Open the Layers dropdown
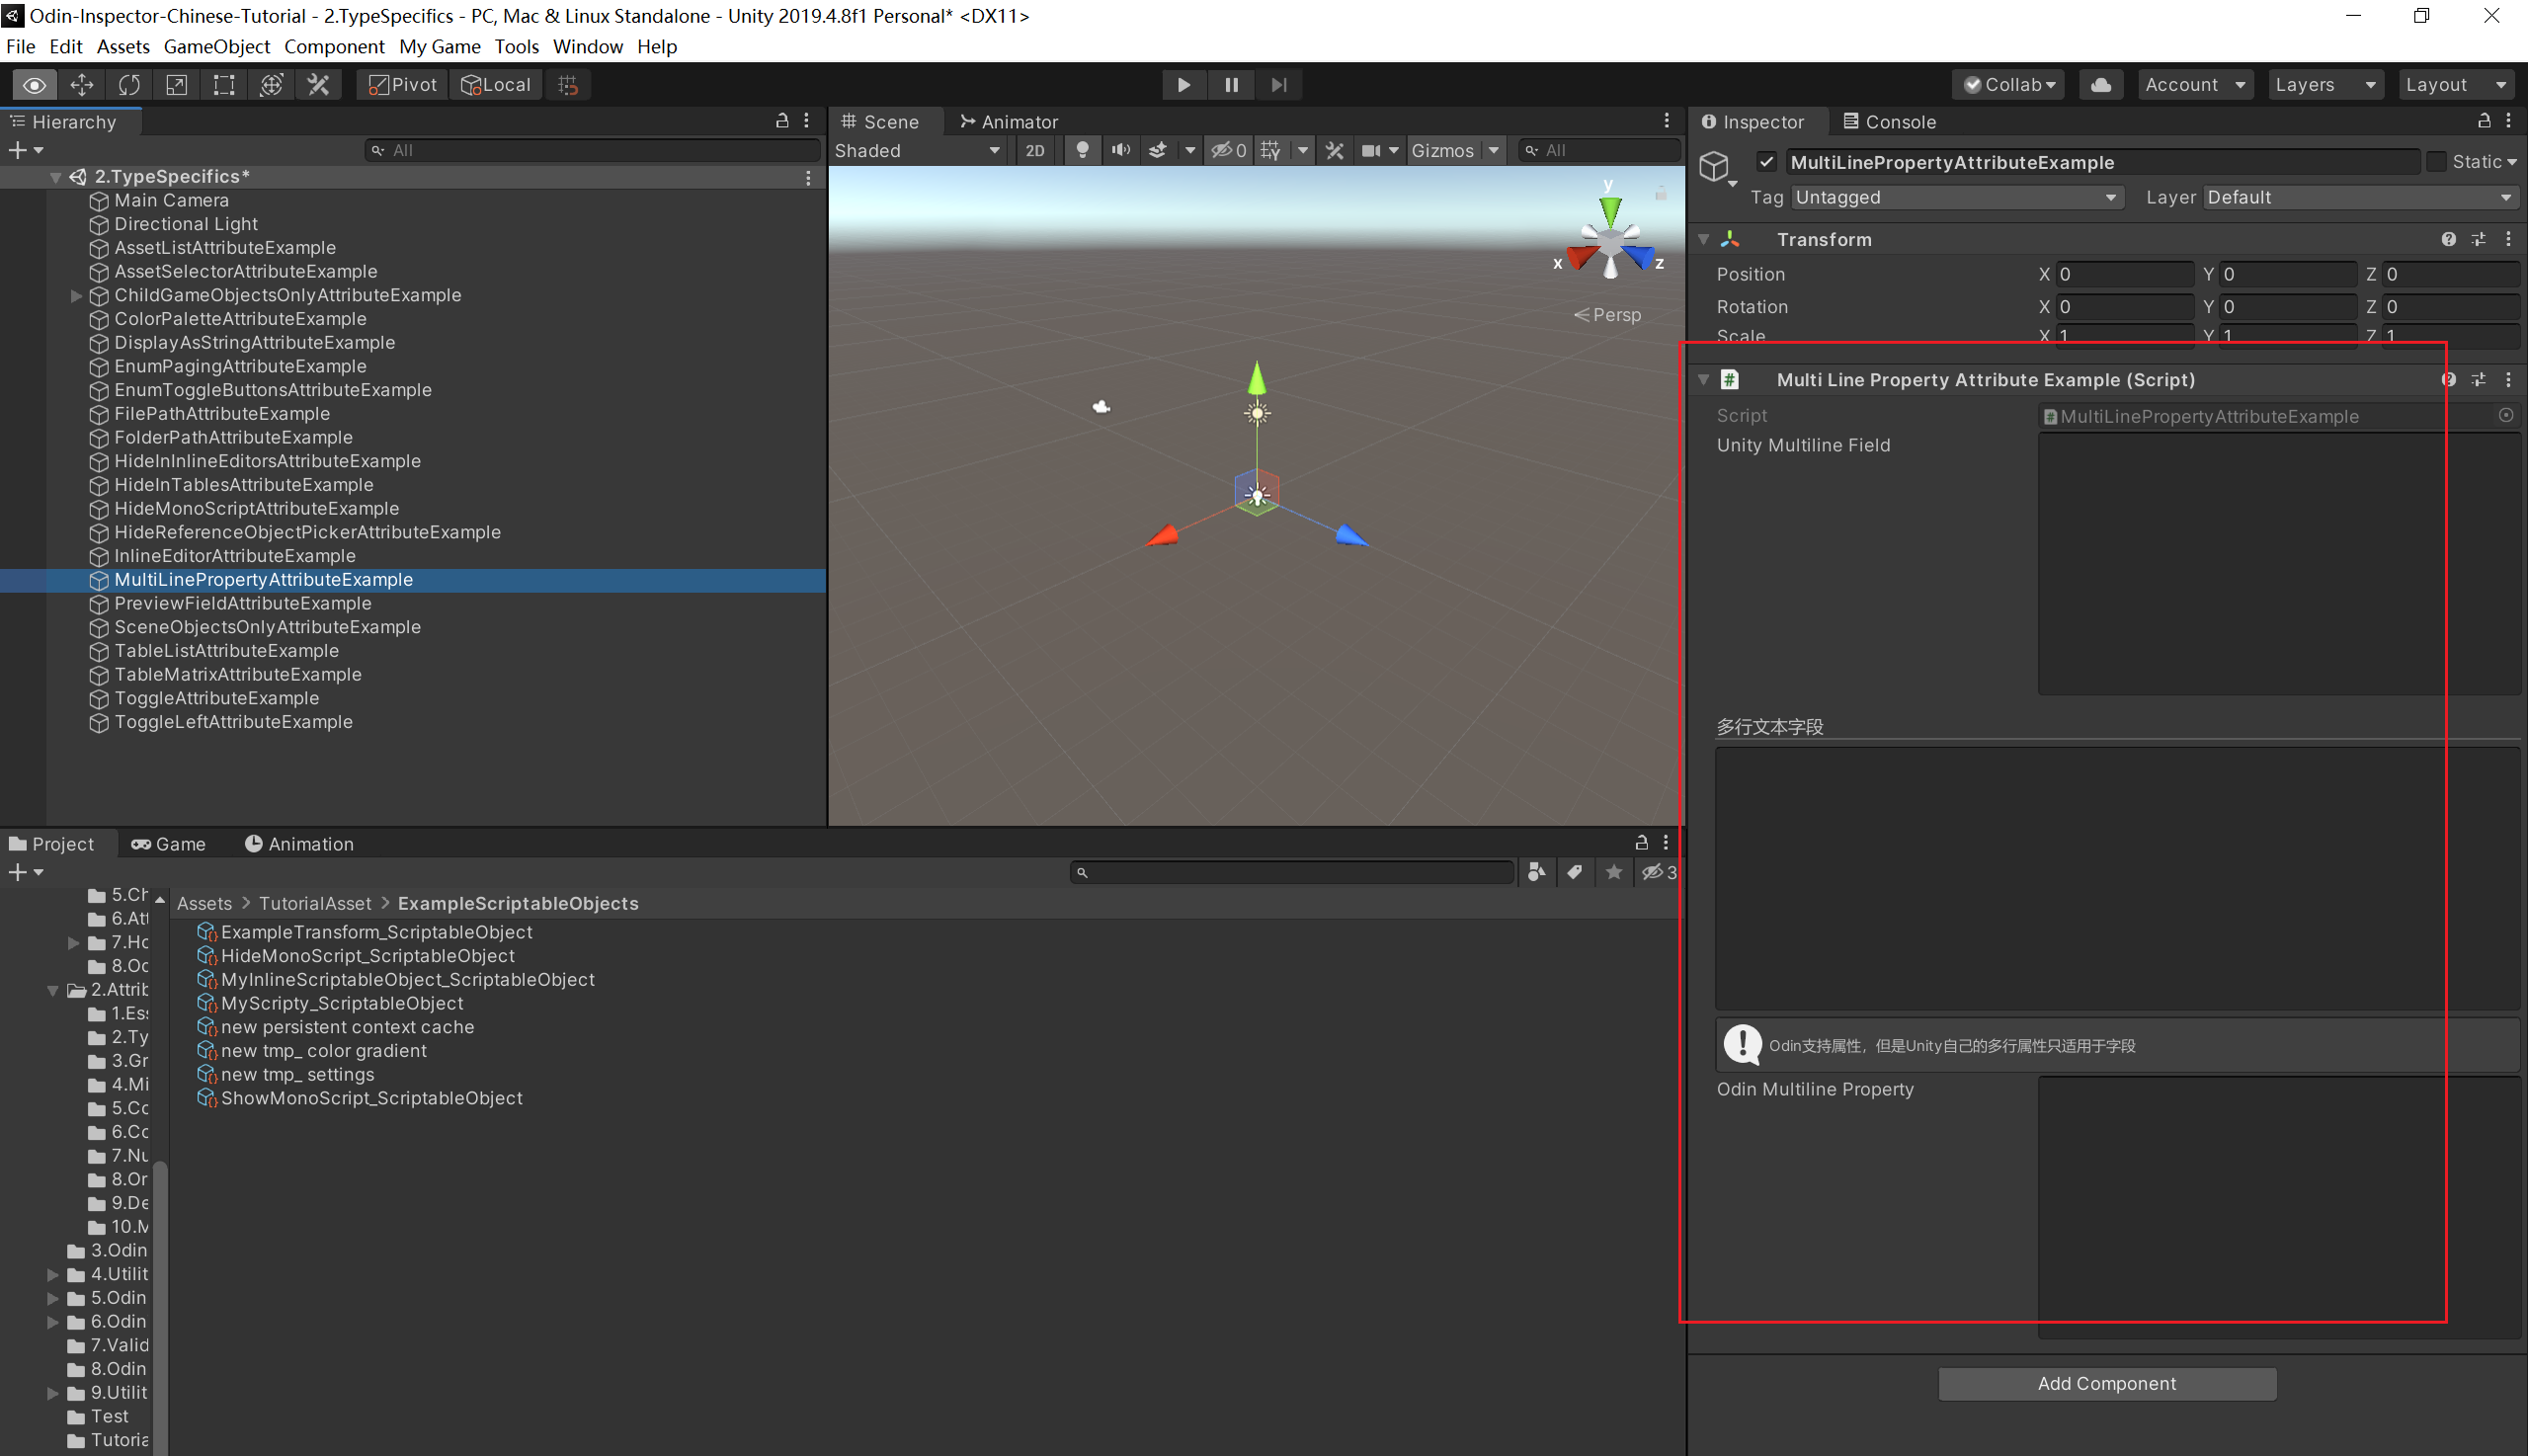Image resolution: width=2528 pixels, height=1456 pixels. click(2326, 85)
